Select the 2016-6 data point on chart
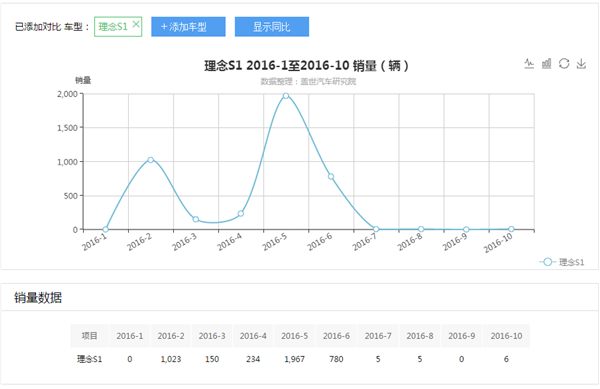Image resolution: width=600 pixels, height=389 pixels. point(331,176)
